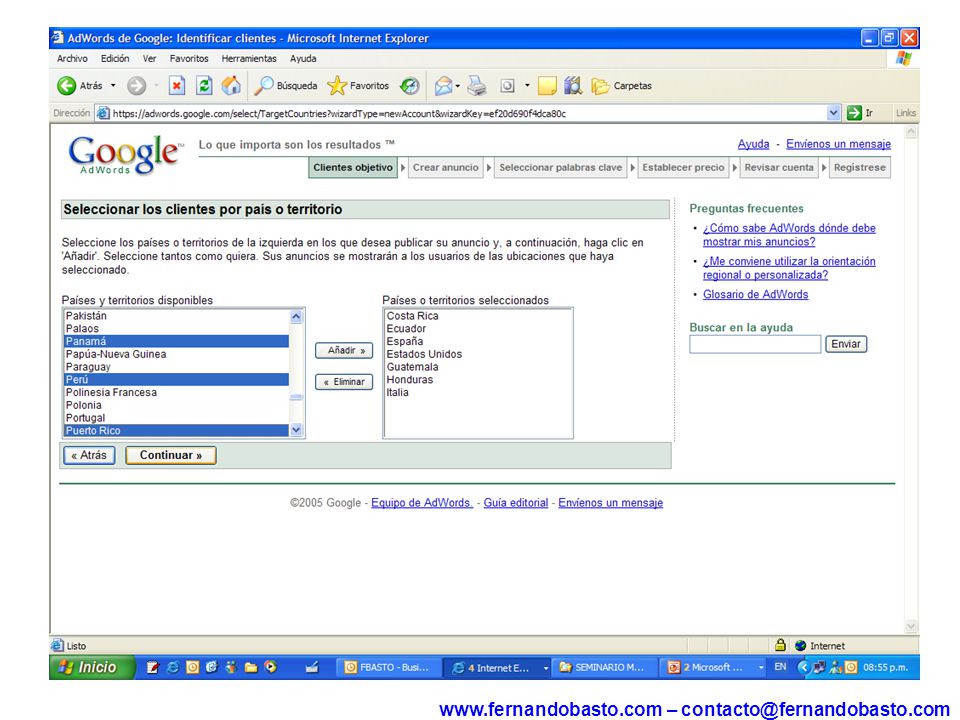960x720 pixels.
Task: Open the History toolbar icon
Action: pos(410,86)
